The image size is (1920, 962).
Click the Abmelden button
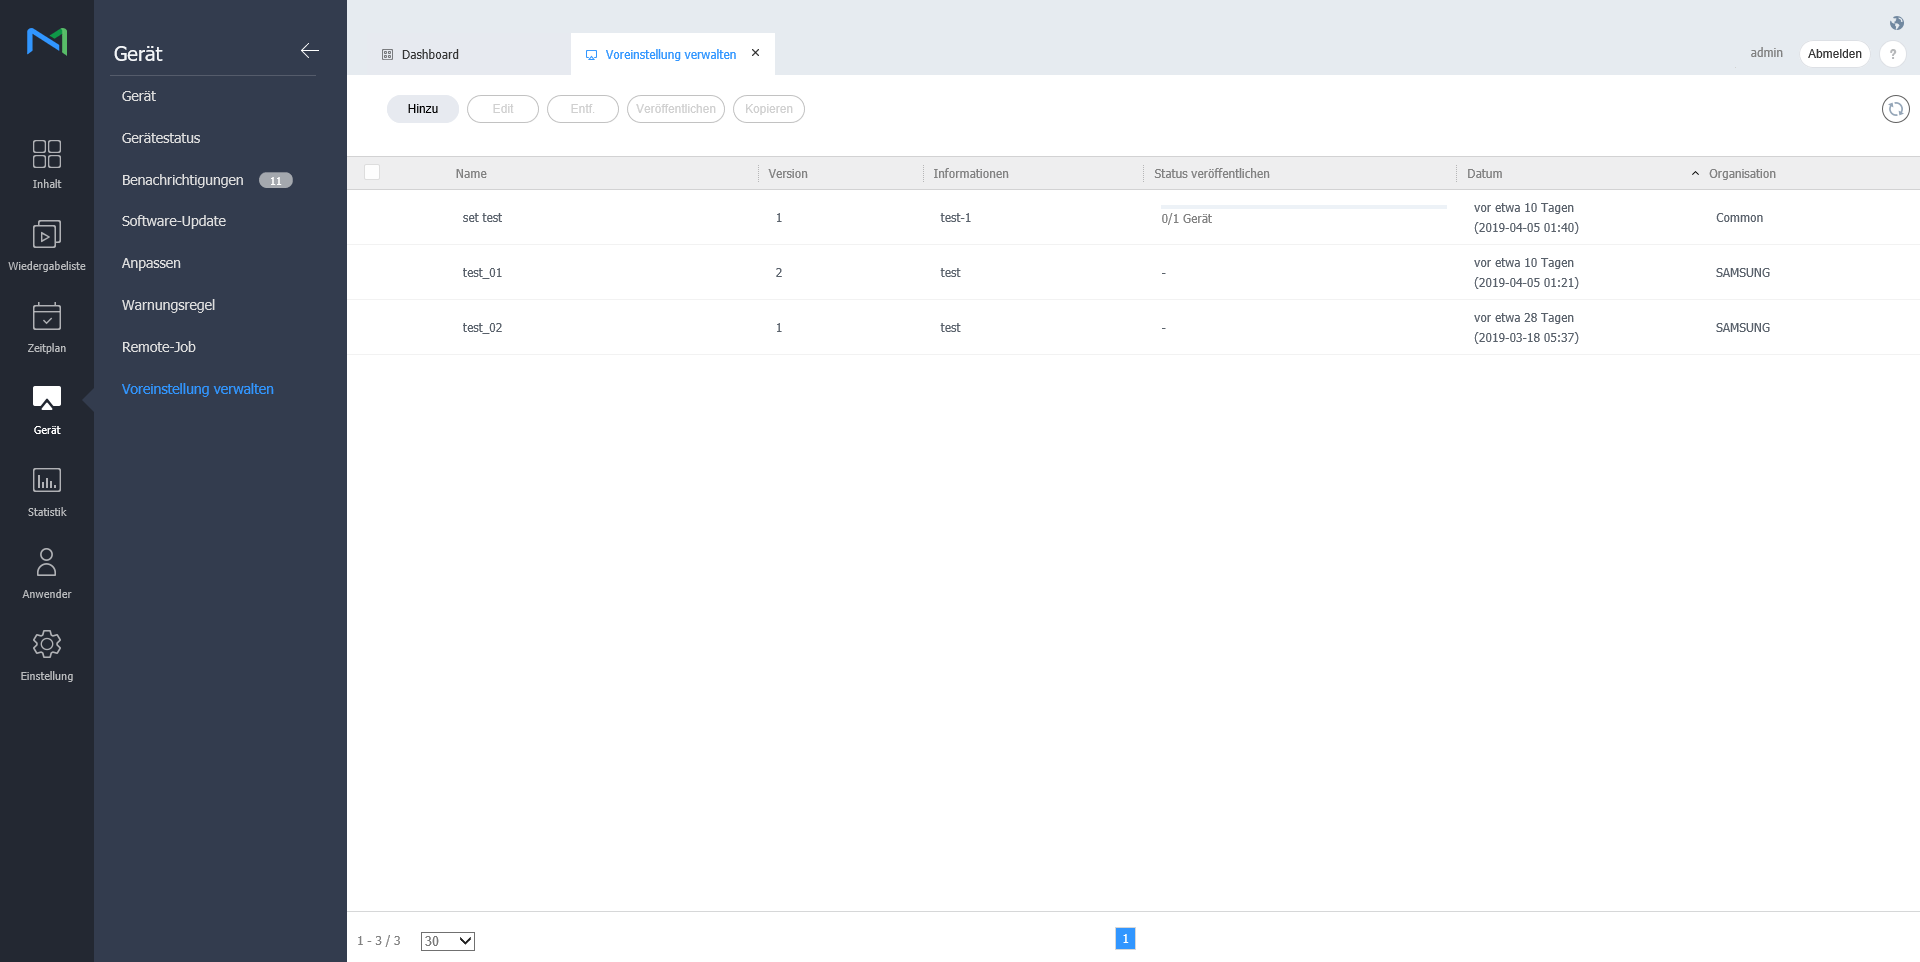(x=1834, y=54)
